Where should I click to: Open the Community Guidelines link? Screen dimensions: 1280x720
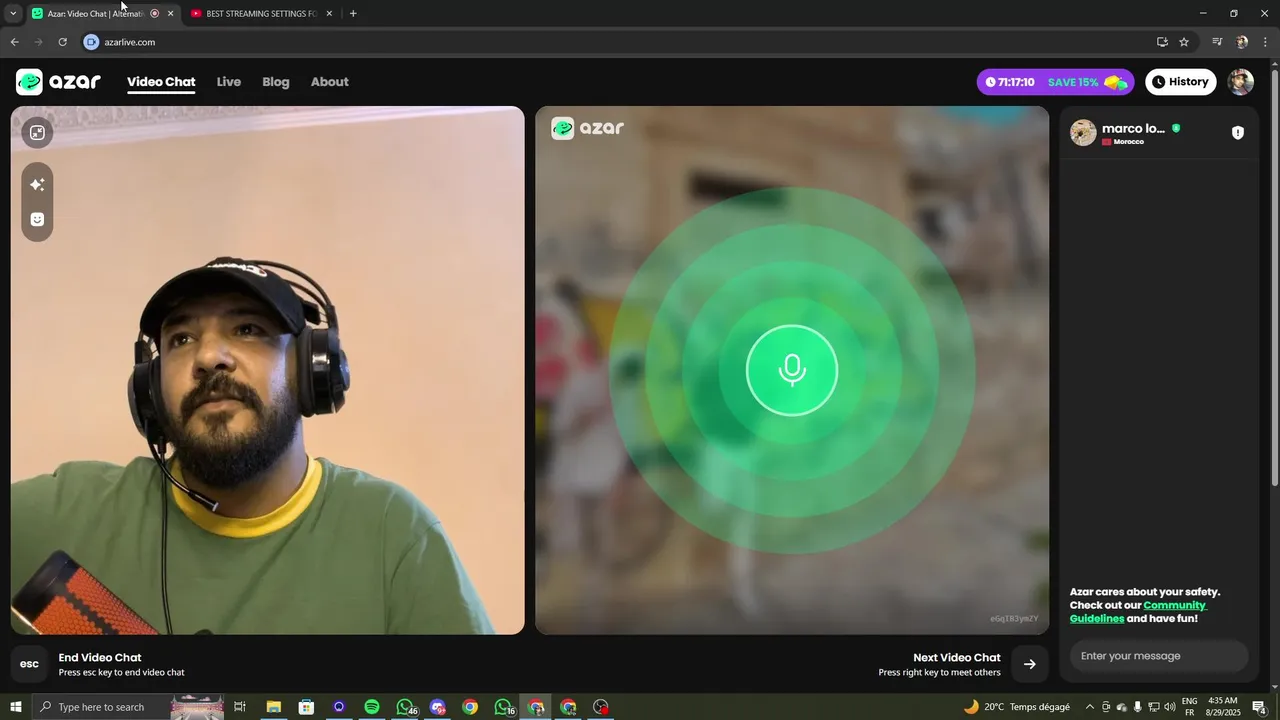(x=1139, y=612)
